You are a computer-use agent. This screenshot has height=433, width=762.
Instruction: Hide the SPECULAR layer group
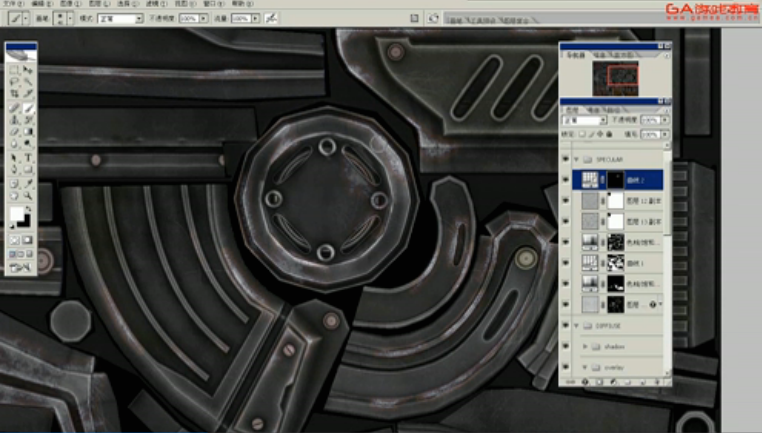pos(565,159)
